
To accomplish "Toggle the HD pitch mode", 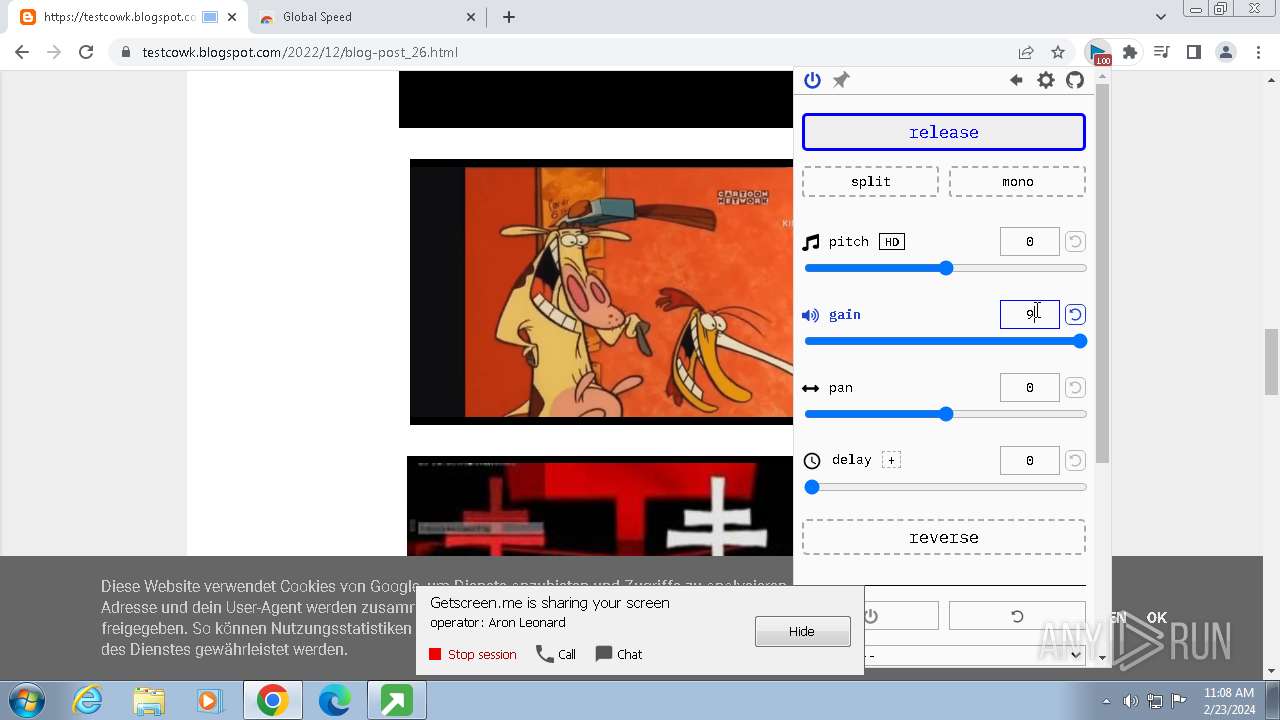I will coord(892,242).
